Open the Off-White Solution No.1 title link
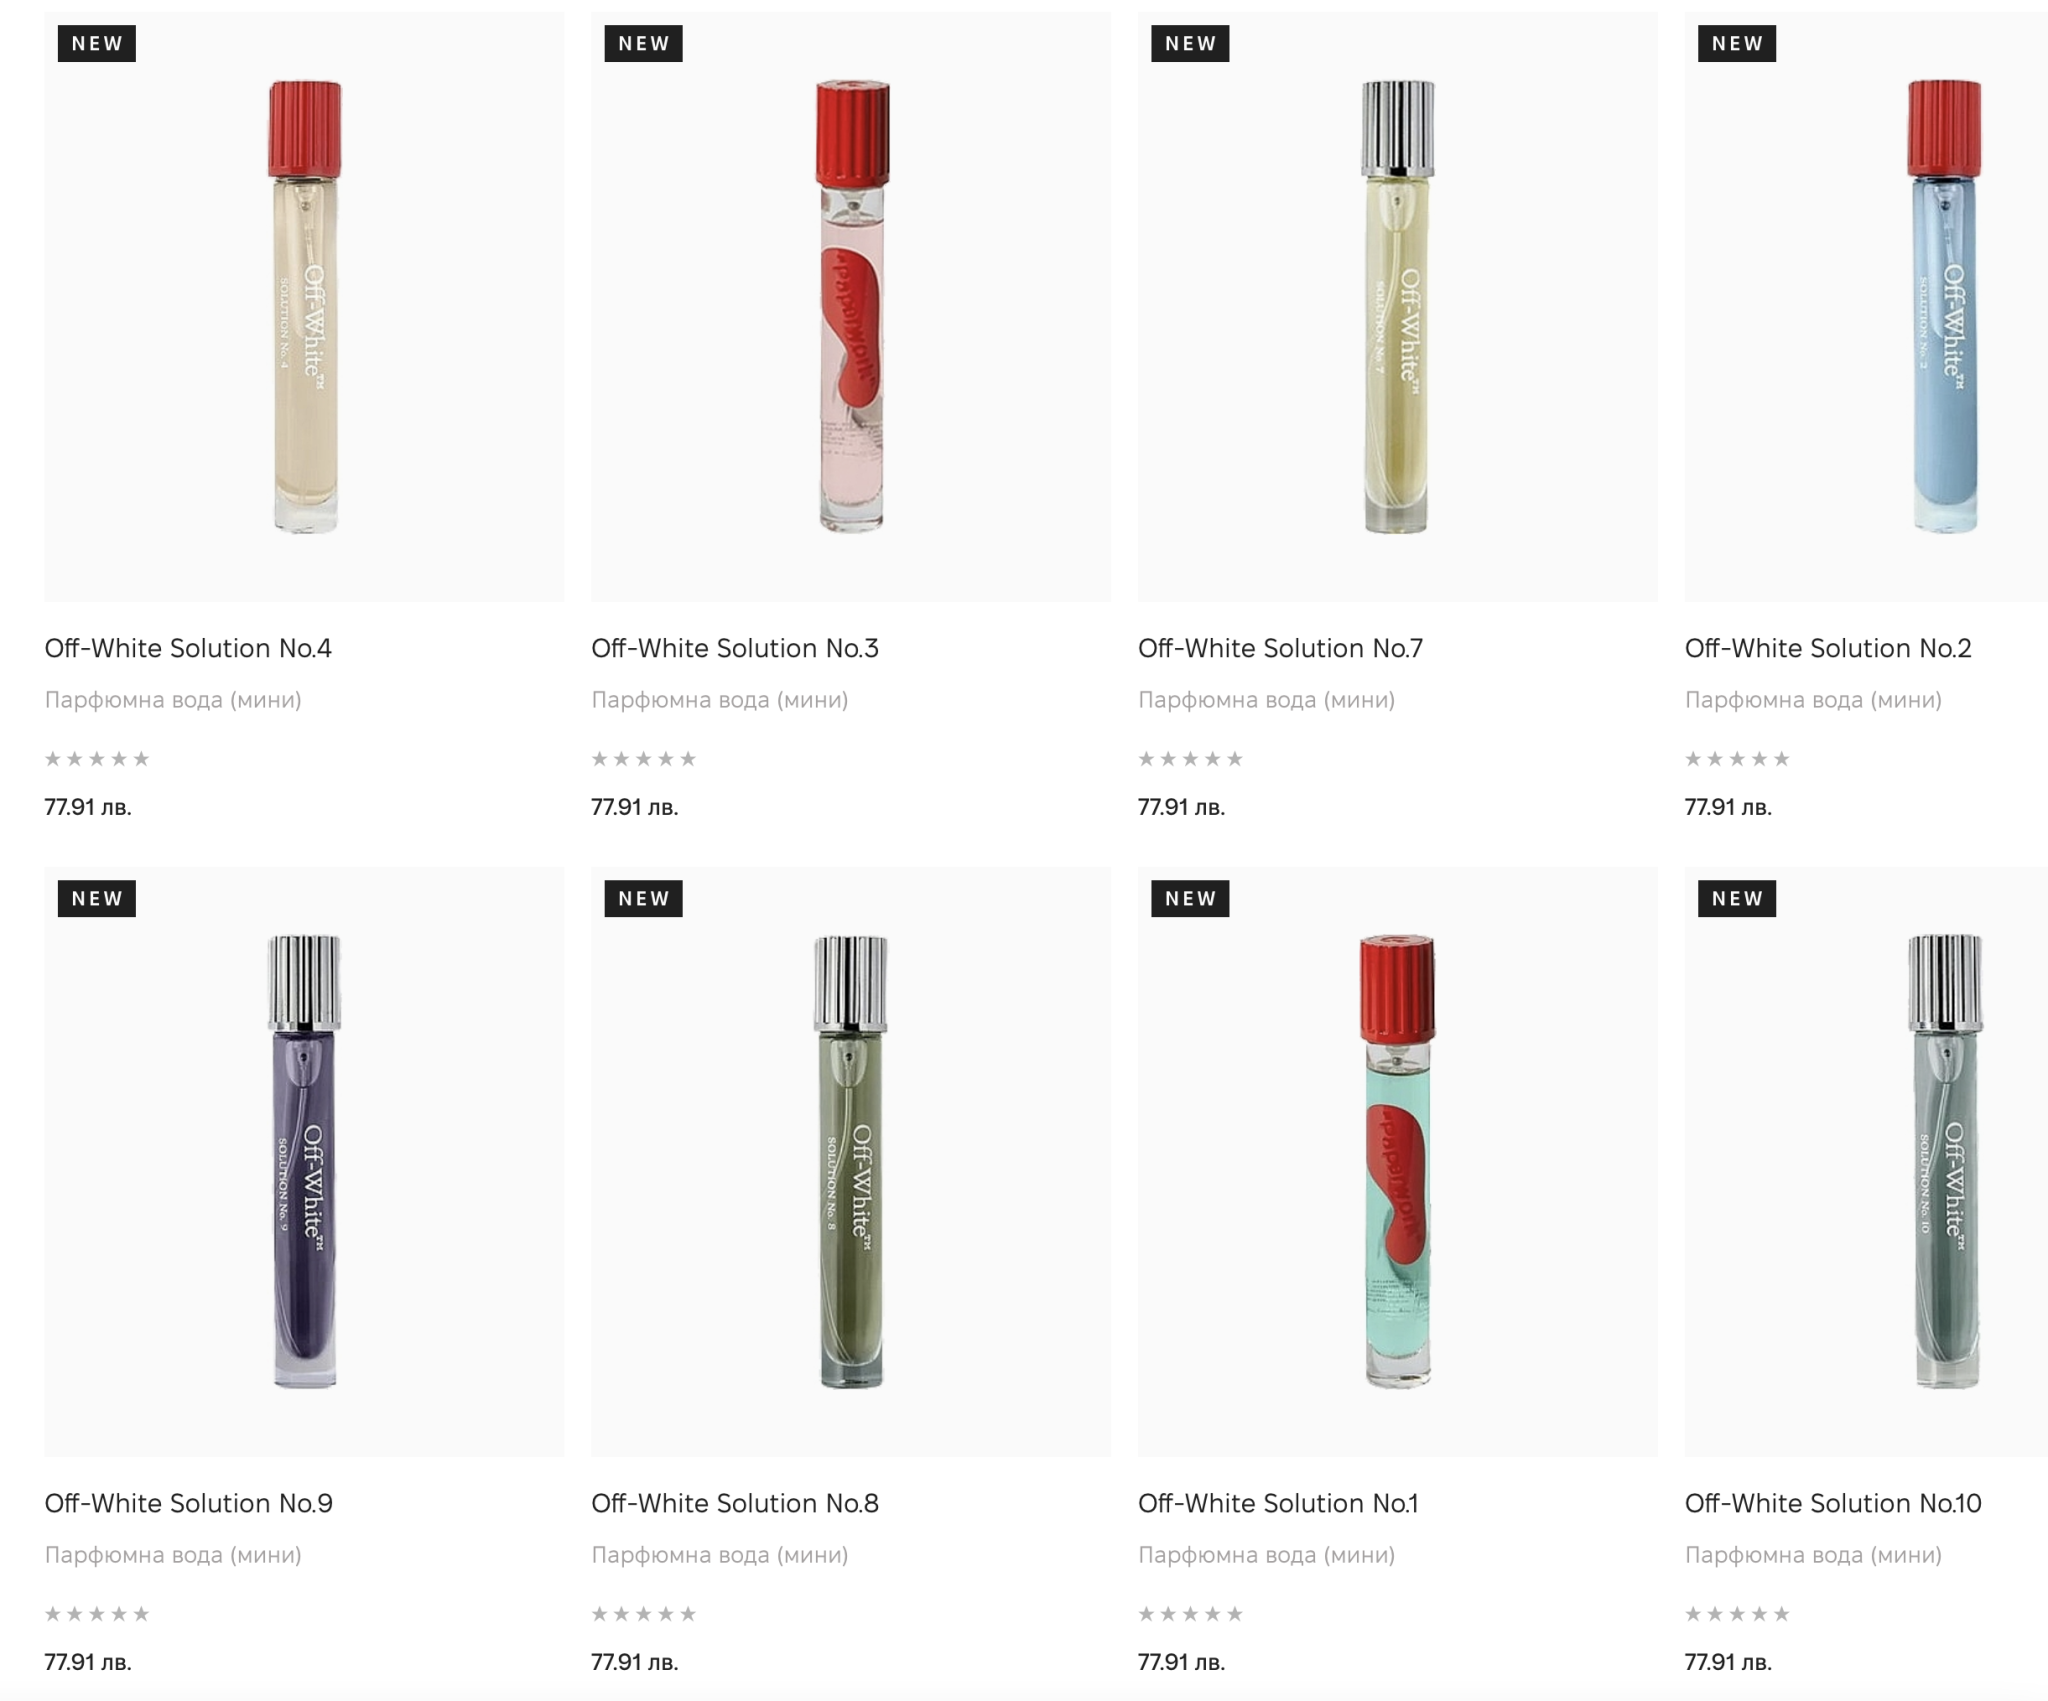Screen dimensions: 2048x1701 point(1278,1503)
